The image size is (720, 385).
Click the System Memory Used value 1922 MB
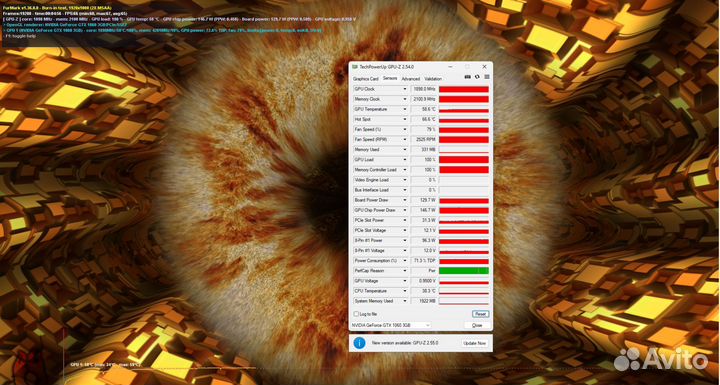point(423,301)
